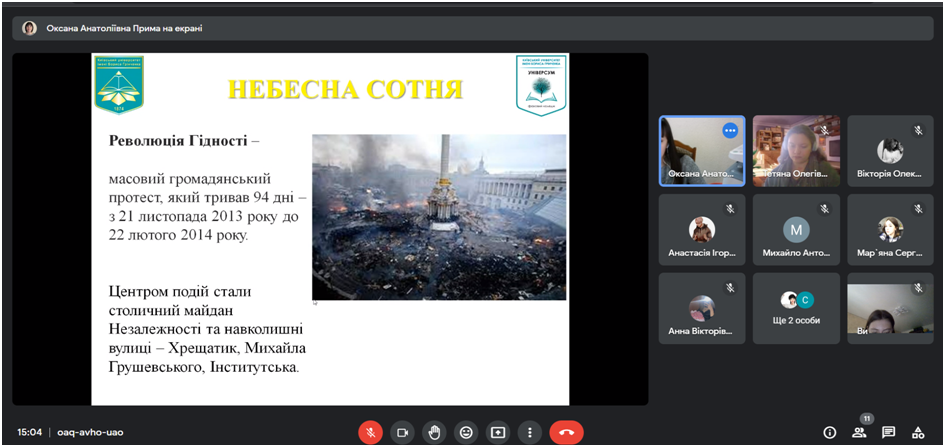Click Вікторія Олек… avatar photo
Viewport: 945px width, 447px height.
click(x=890, y=151)
